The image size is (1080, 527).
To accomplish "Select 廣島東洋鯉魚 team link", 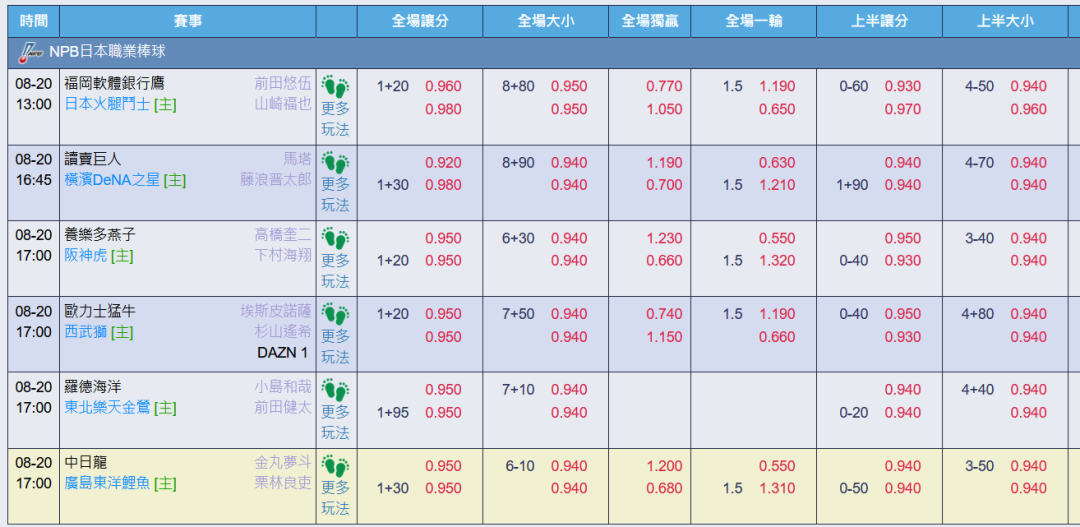I will pyautogui.click(x=107, y=484).
